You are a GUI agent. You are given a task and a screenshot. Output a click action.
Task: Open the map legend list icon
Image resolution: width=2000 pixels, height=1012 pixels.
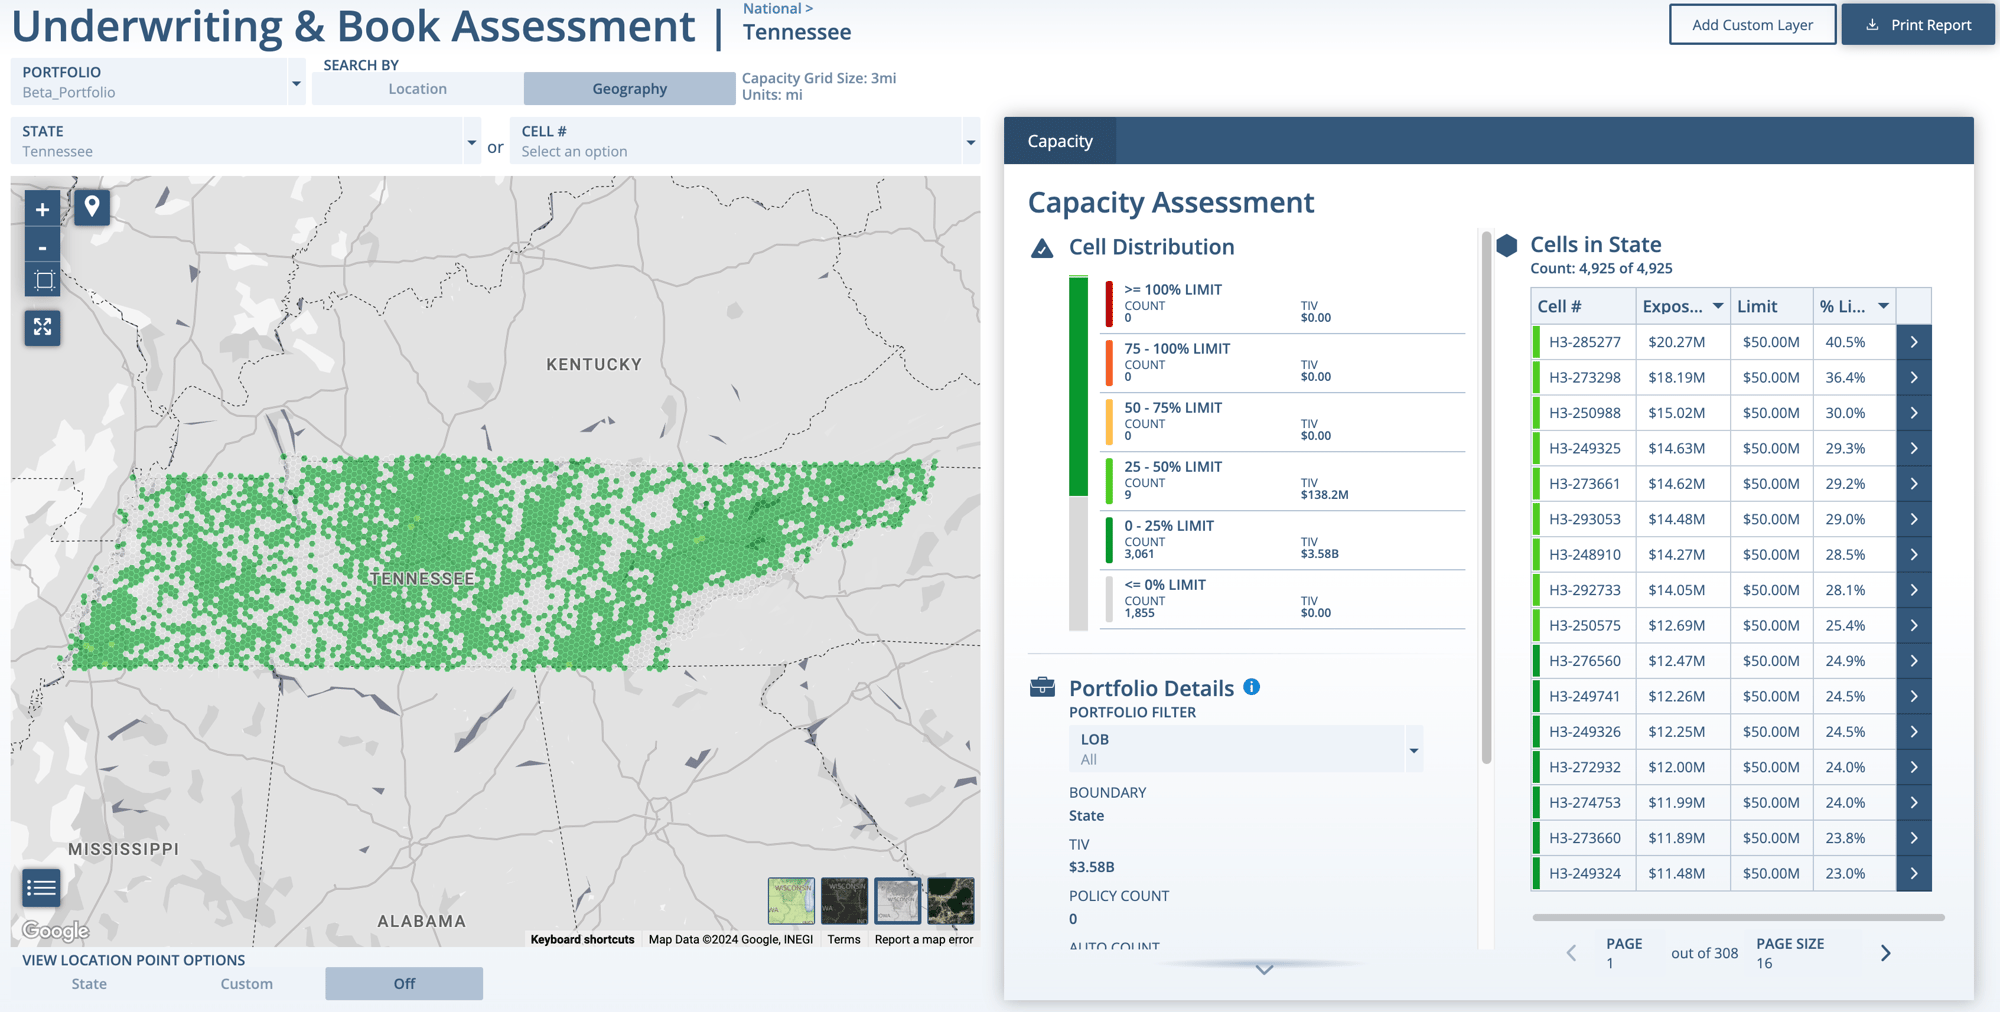coord(42,887)
